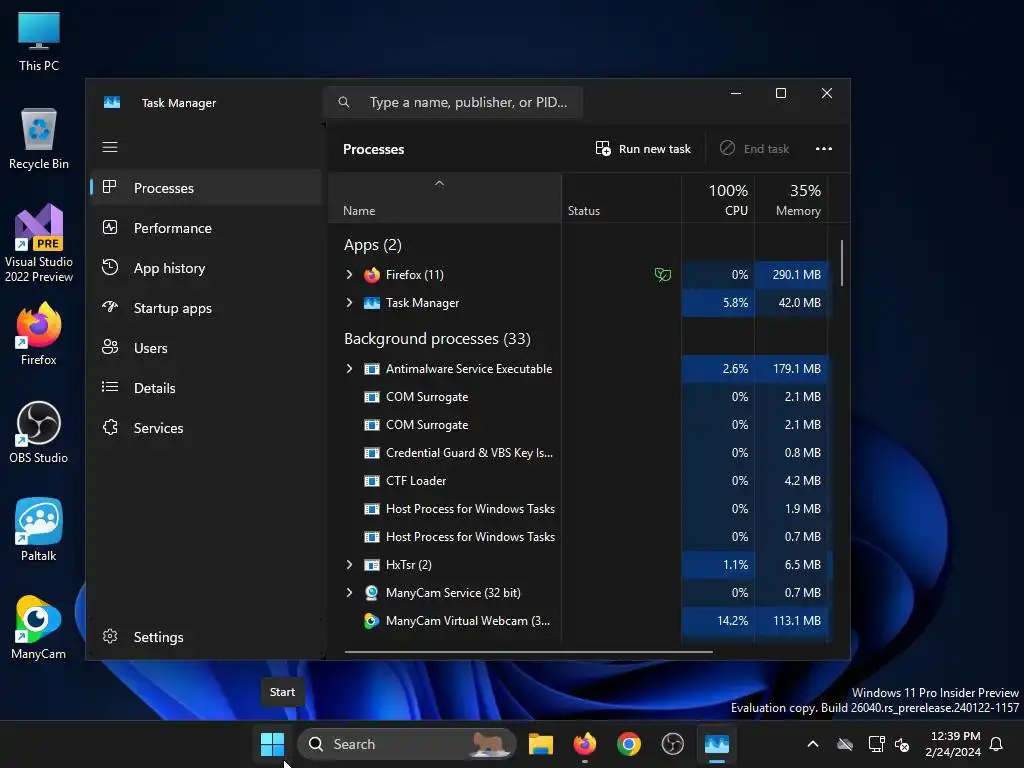Image resolution: width=1024 pixels, height=768 pixels.
Task: Select ManyCam Service process icon
Action: click(x=372, y=592)
